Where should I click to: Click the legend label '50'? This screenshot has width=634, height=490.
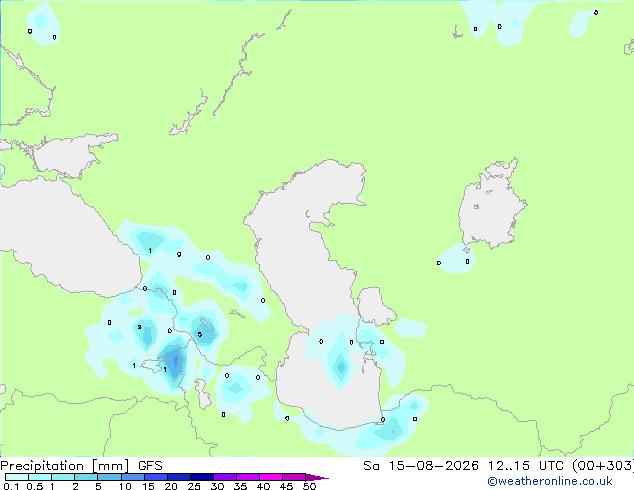[x=310, y=486]
